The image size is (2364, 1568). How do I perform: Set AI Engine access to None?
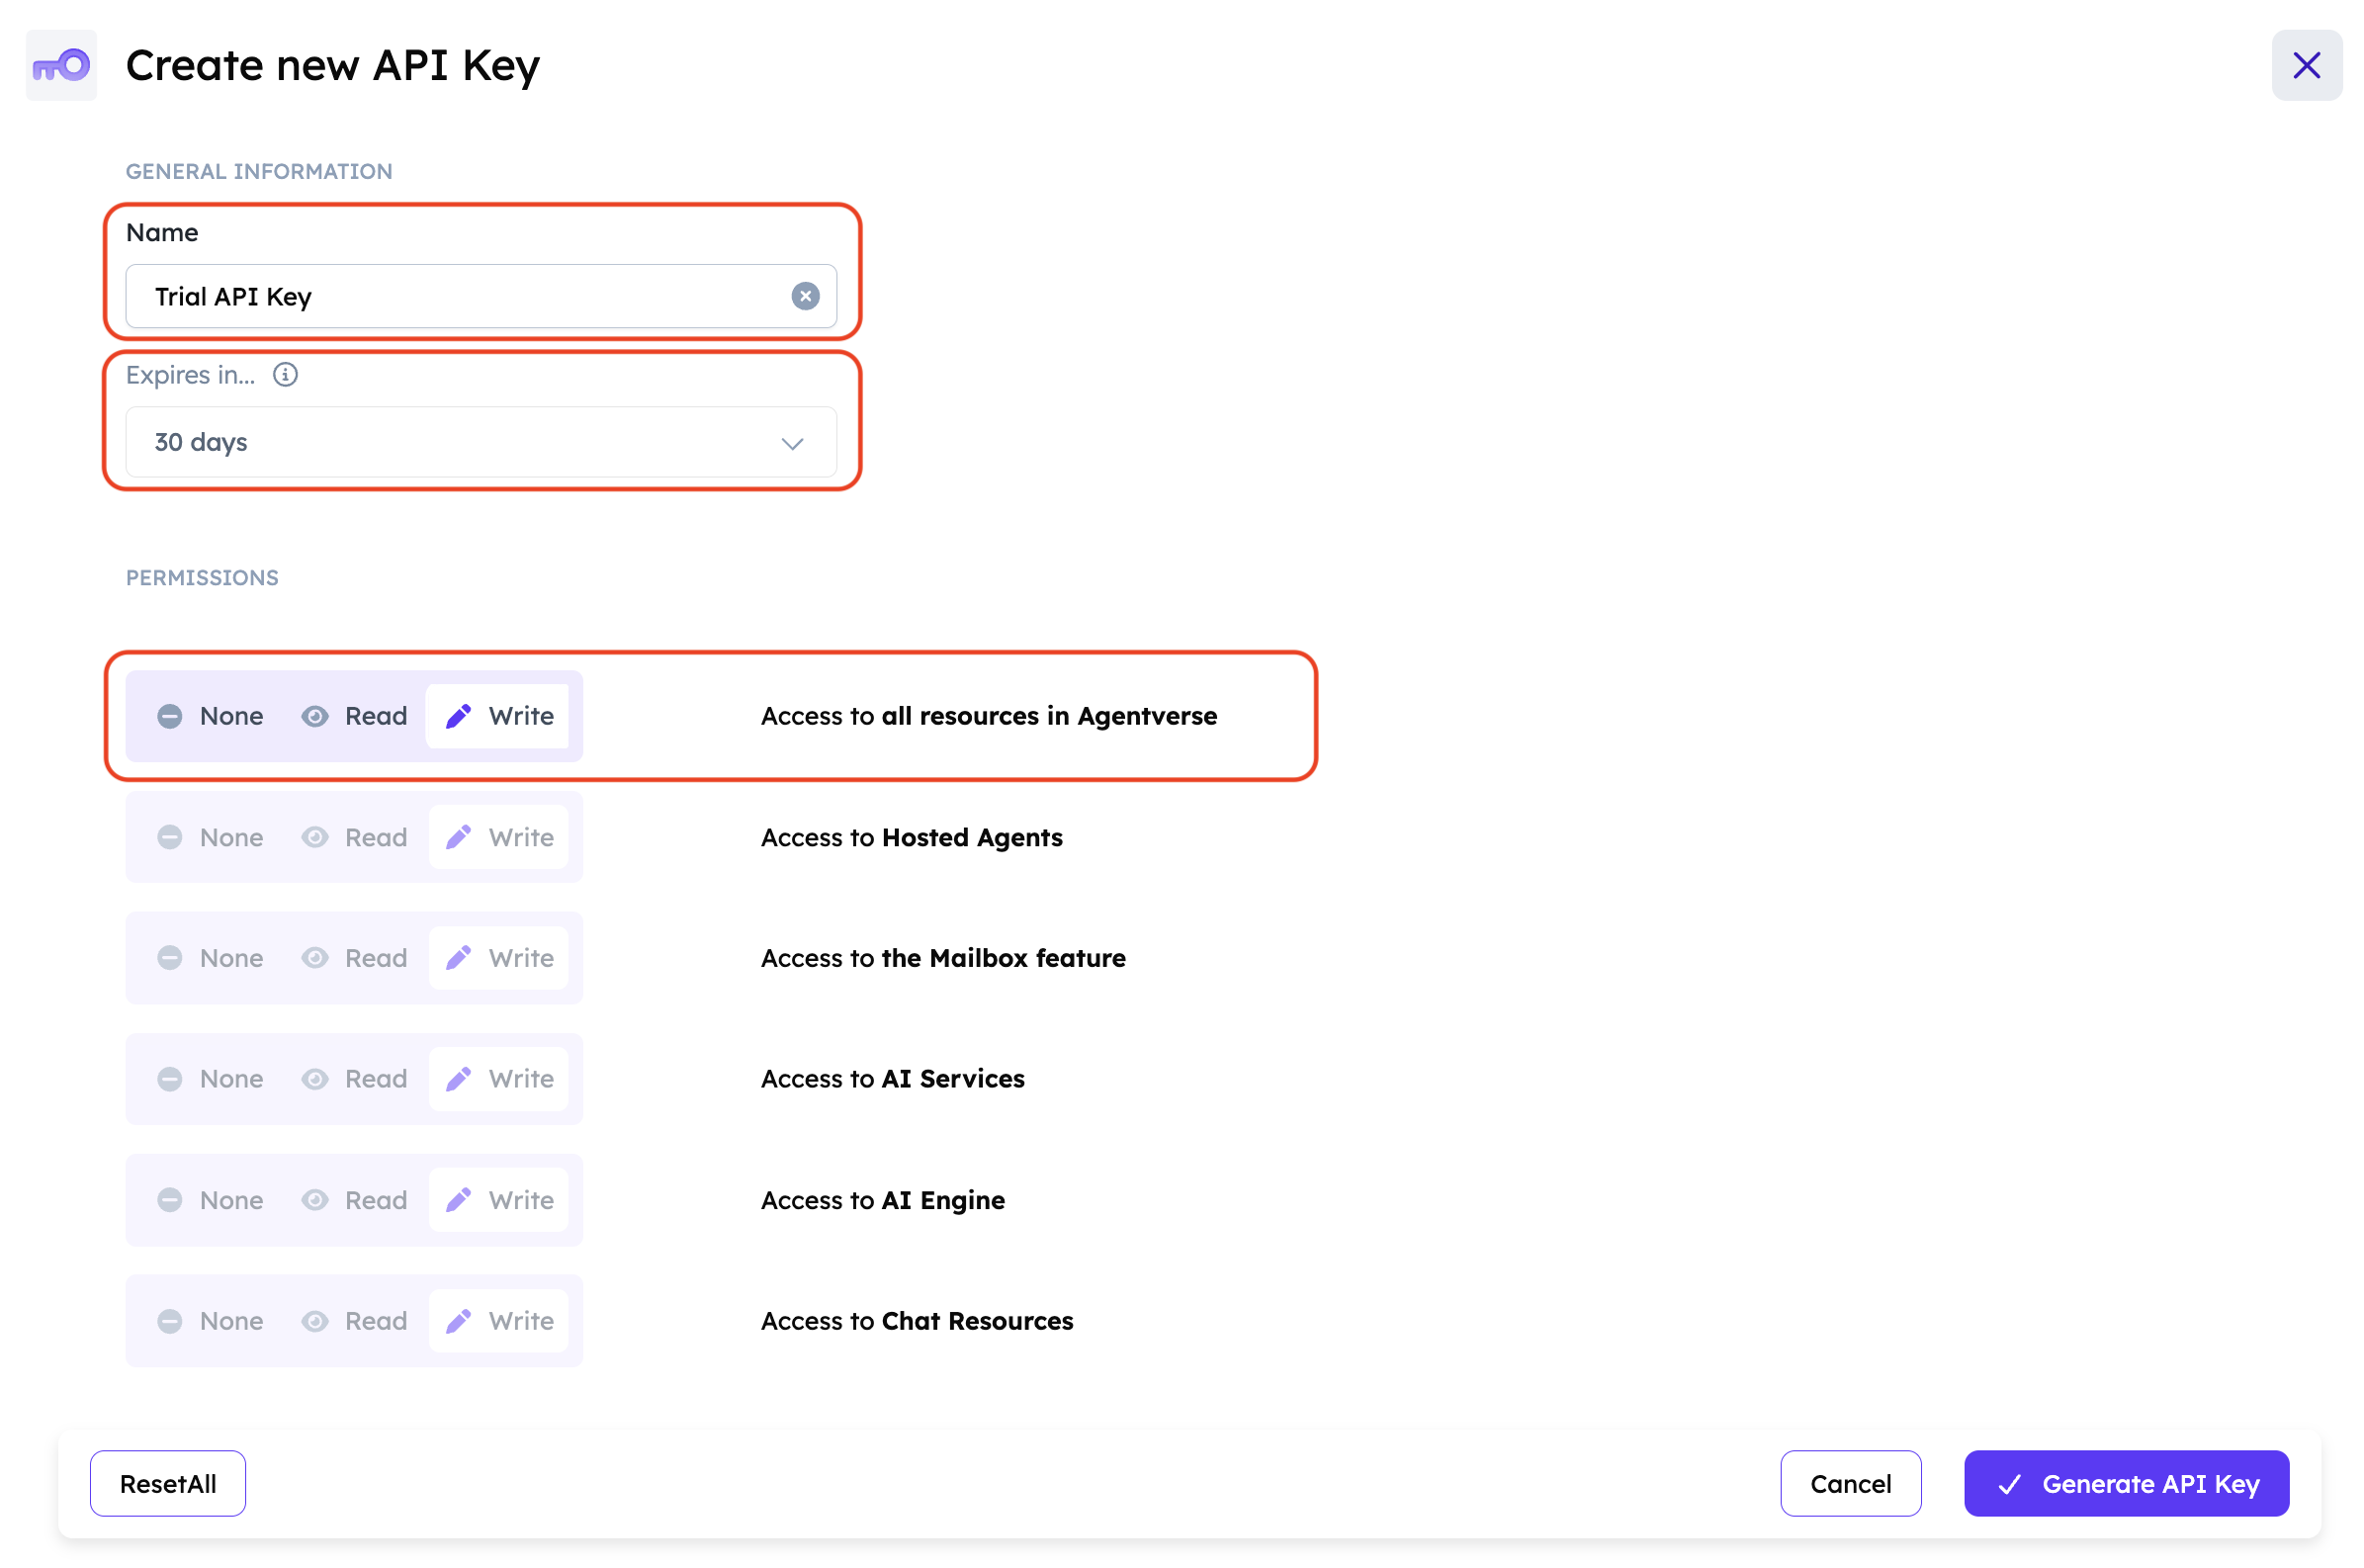click(x=211, y=1200)
